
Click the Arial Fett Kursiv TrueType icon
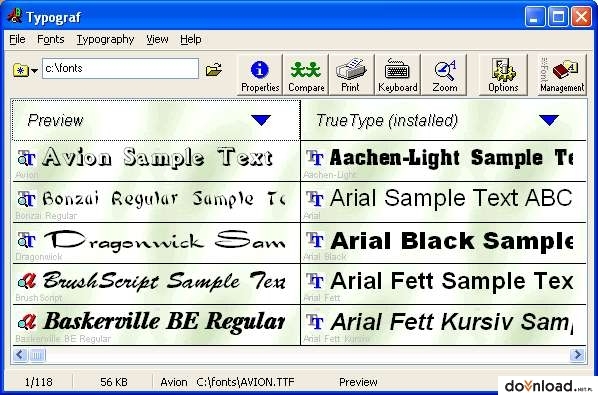tap(315, 322)
